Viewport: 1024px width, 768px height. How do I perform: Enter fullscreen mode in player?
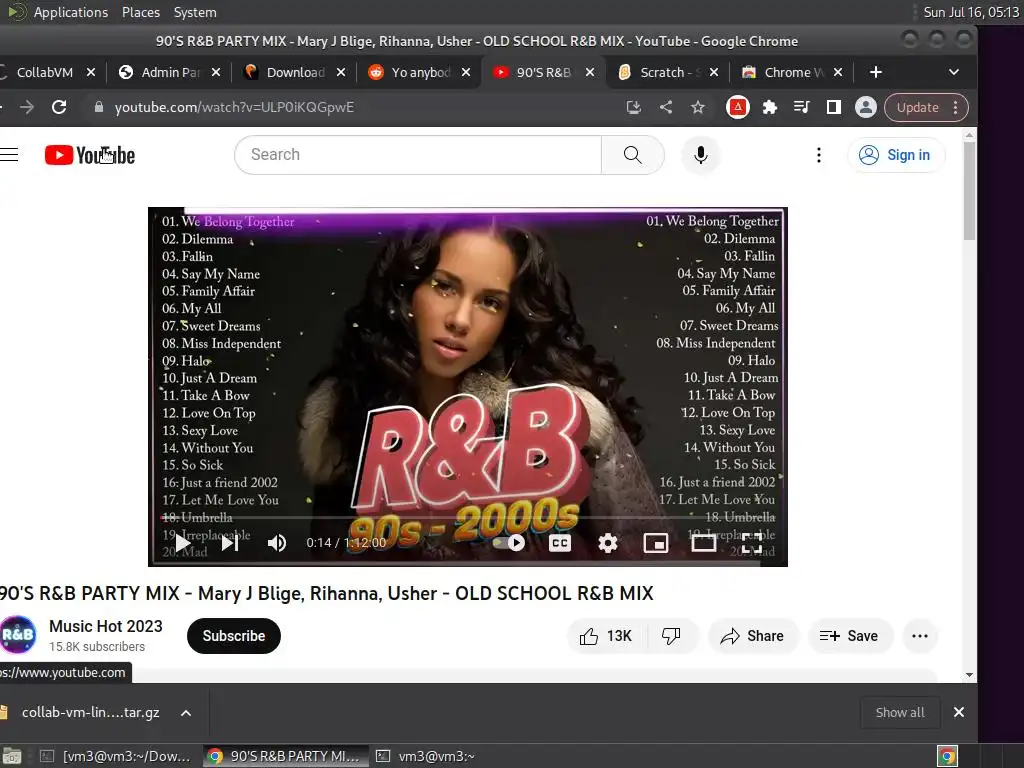click(x=752, y=543)
